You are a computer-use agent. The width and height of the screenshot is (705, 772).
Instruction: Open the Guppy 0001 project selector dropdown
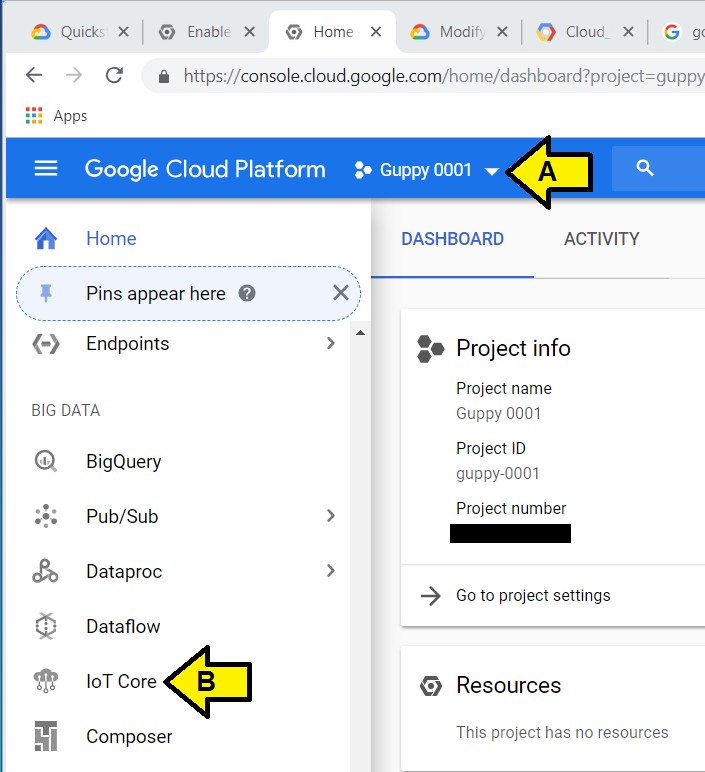click(x=427, y=170)
